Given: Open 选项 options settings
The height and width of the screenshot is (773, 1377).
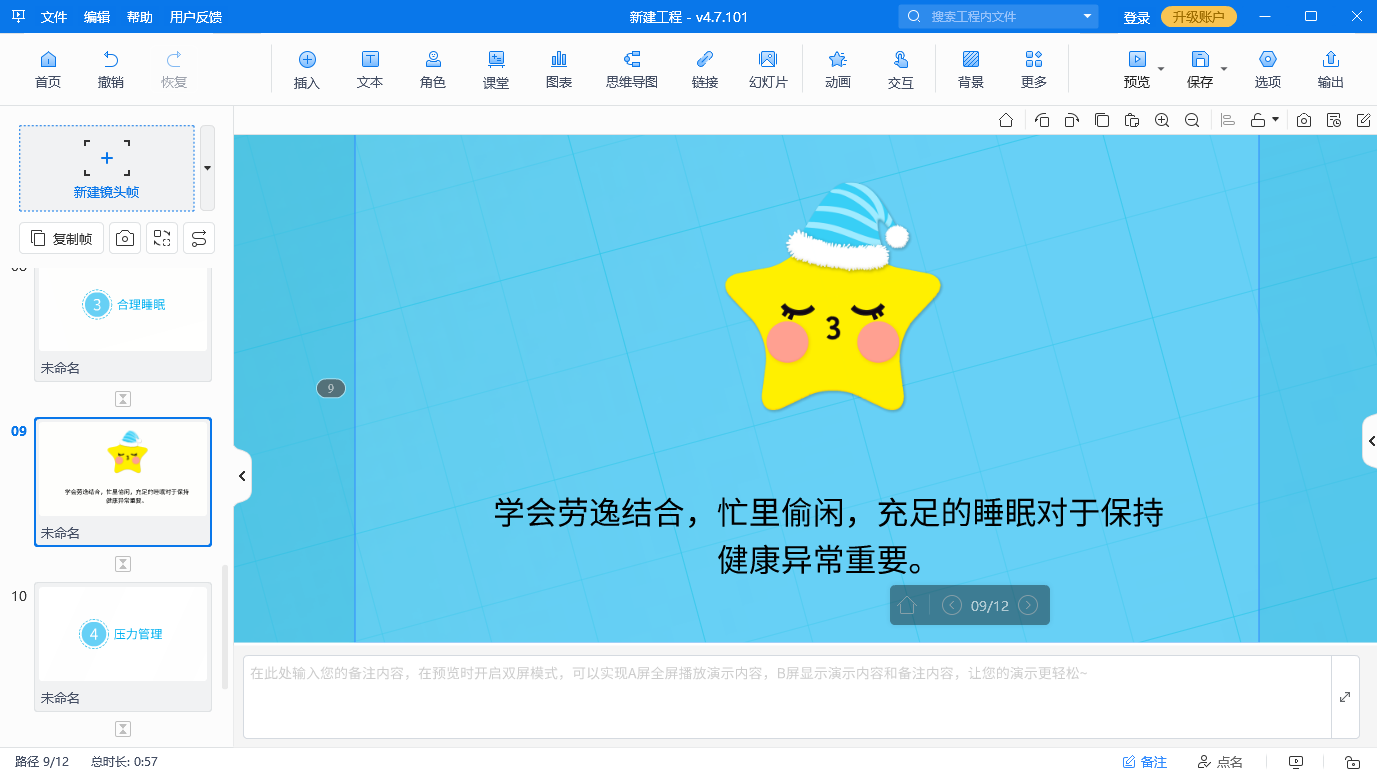Looking at the screenshot, I should click(x=1268, y=69).
